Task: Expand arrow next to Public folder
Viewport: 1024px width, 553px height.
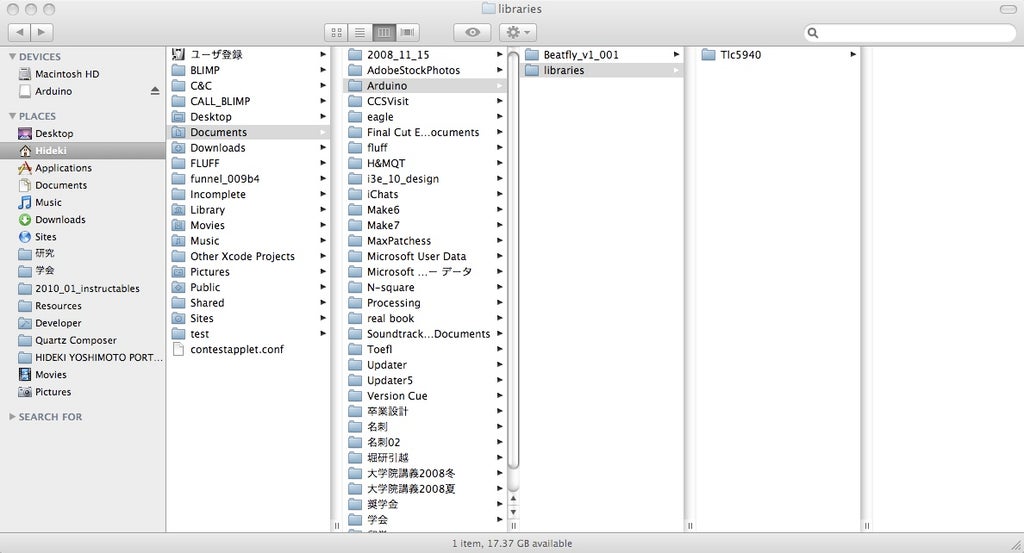Action: 323,287
